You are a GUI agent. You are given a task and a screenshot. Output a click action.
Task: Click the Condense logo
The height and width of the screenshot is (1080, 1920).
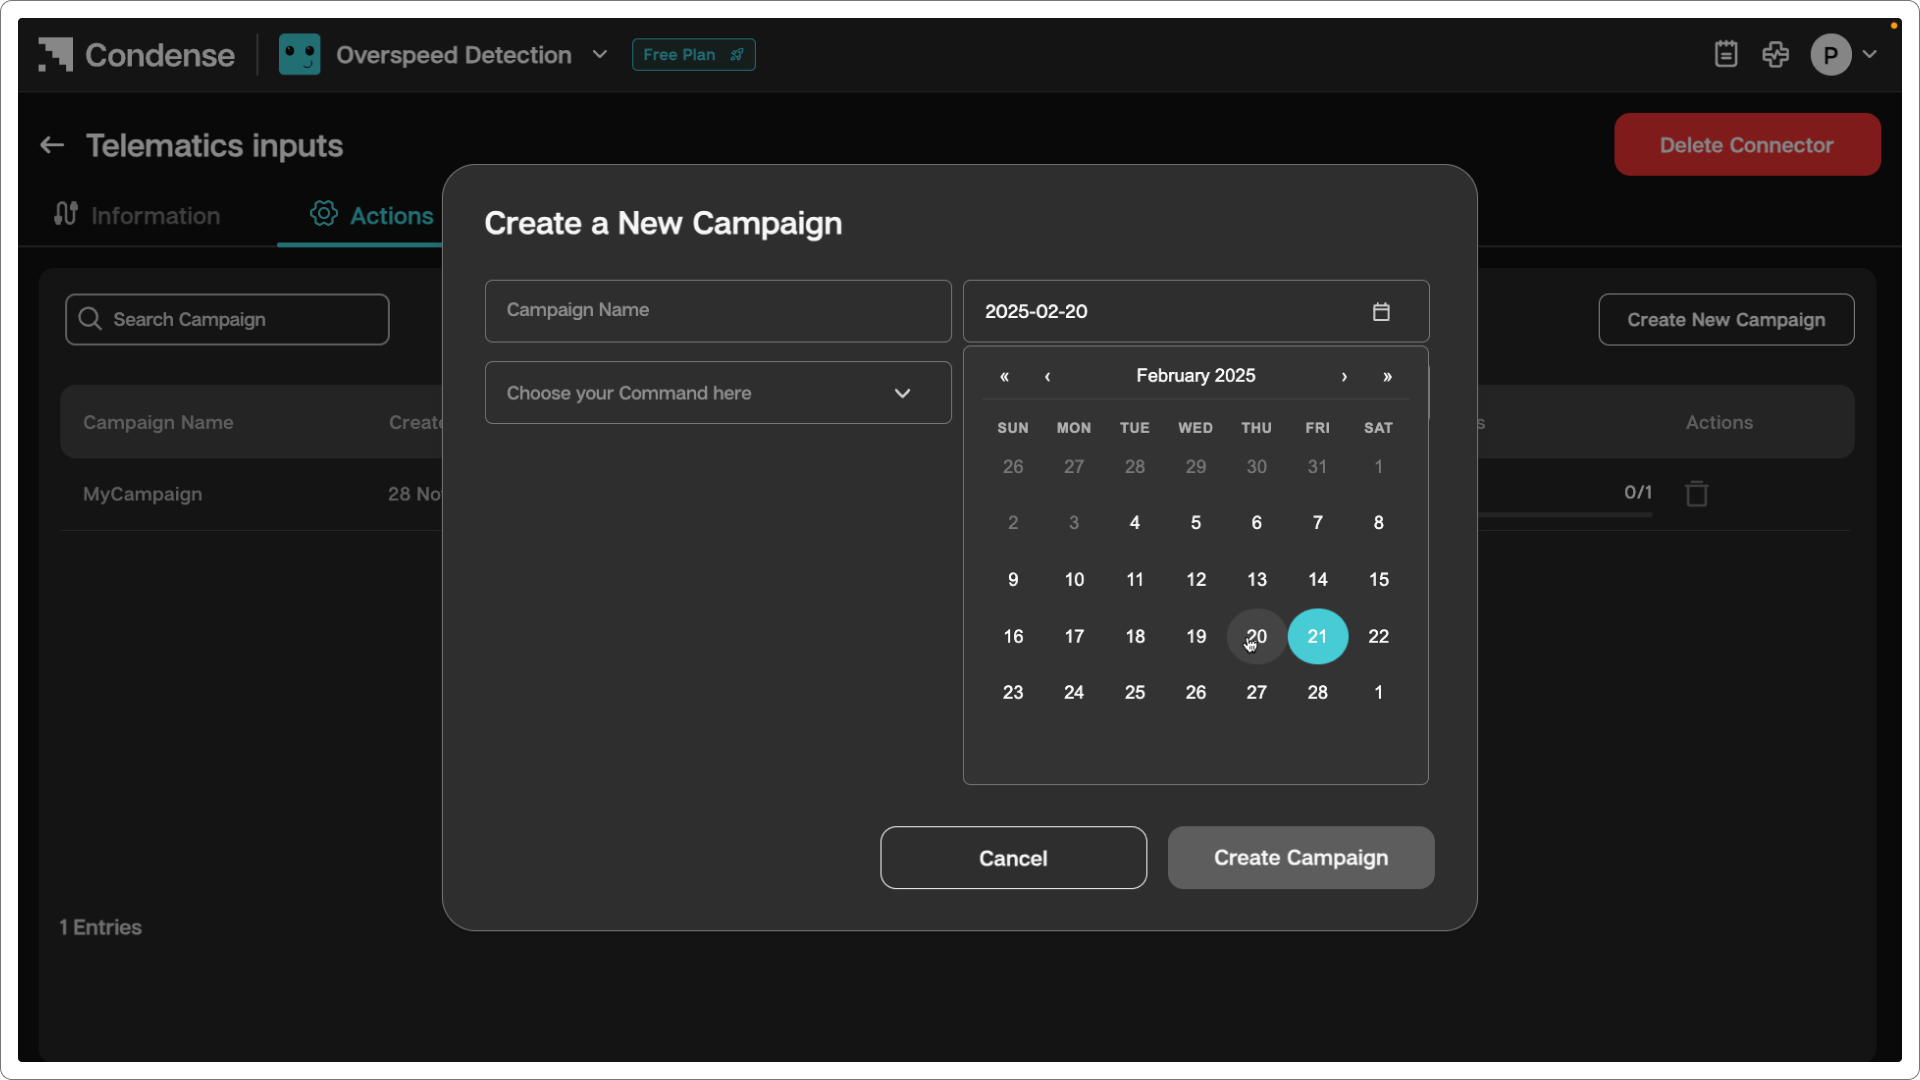[137, 55]
